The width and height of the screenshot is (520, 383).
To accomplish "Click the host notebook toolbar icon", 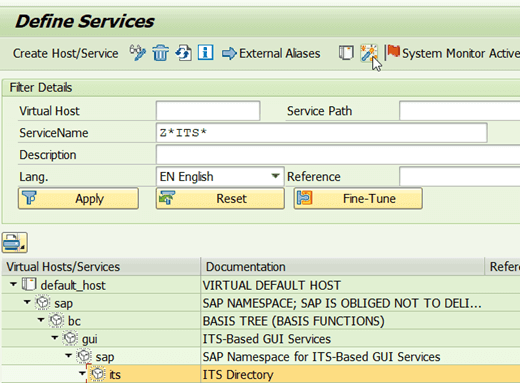I will 346,53.
